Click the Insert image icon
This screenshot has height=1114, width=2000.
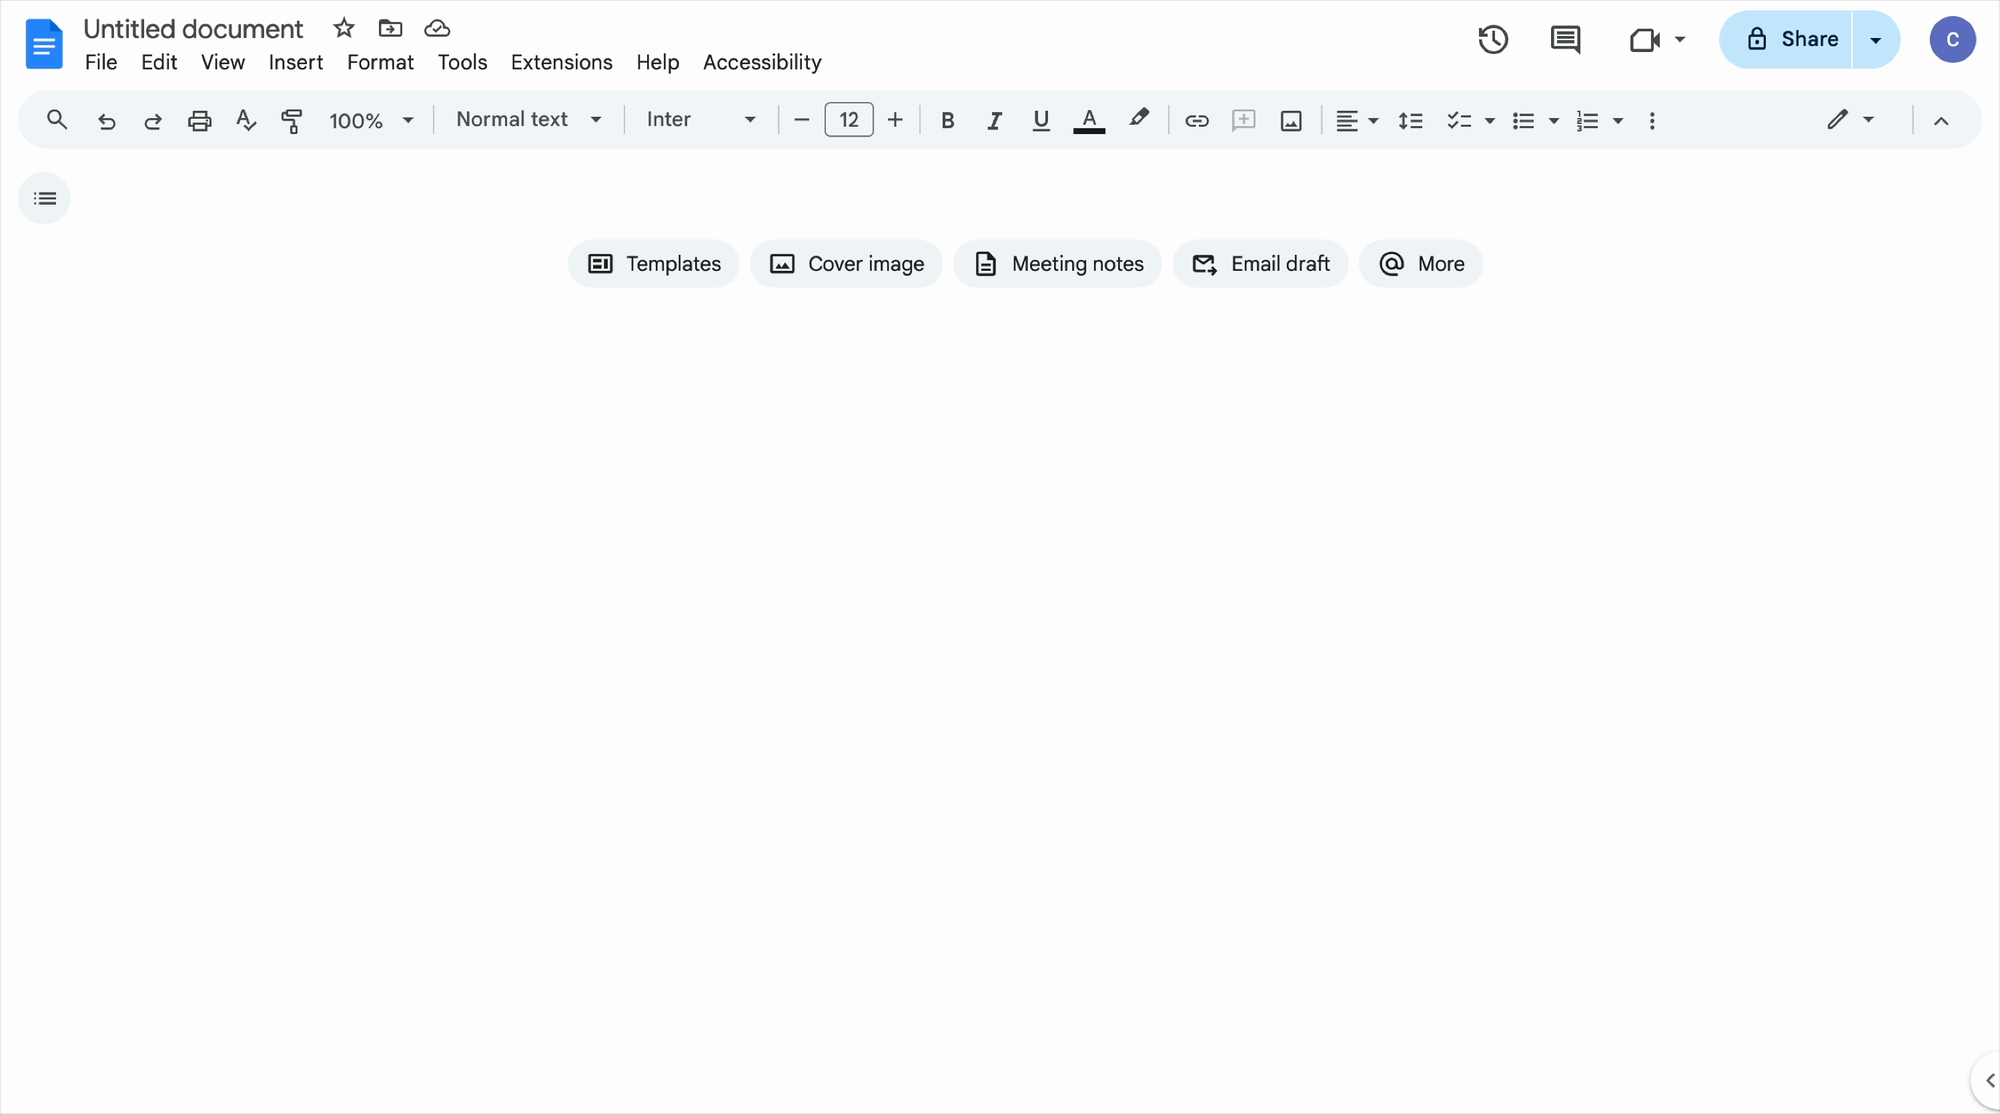[x=1288, y=119]
